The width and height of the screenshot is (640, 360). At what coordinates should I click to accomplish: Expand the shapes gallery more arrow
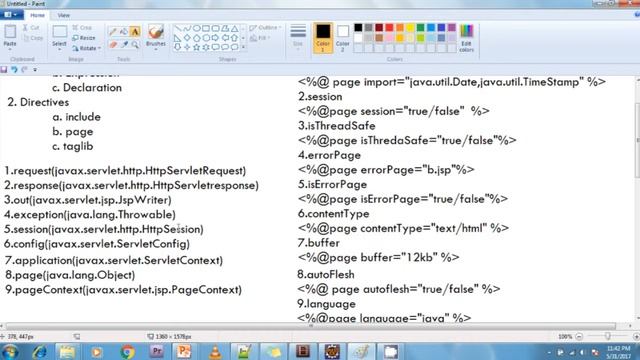(x=243, y=47)
